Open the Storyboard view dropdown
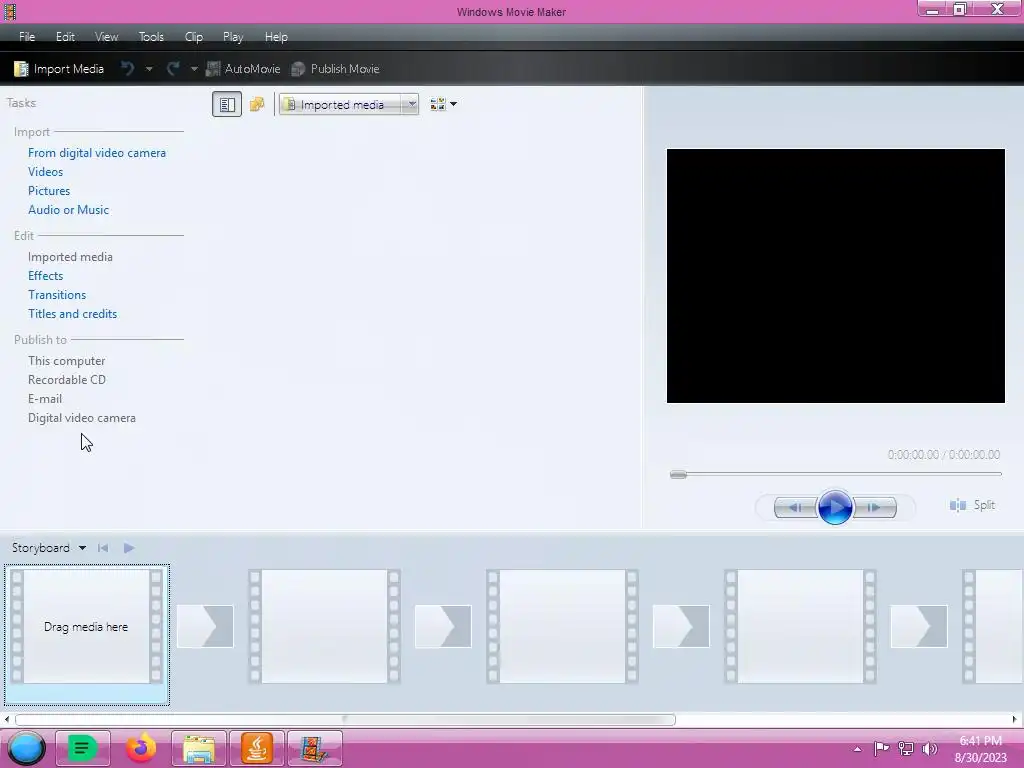Image resolution: width=1024 pixels, height=768 pixels. coord(49,547)
